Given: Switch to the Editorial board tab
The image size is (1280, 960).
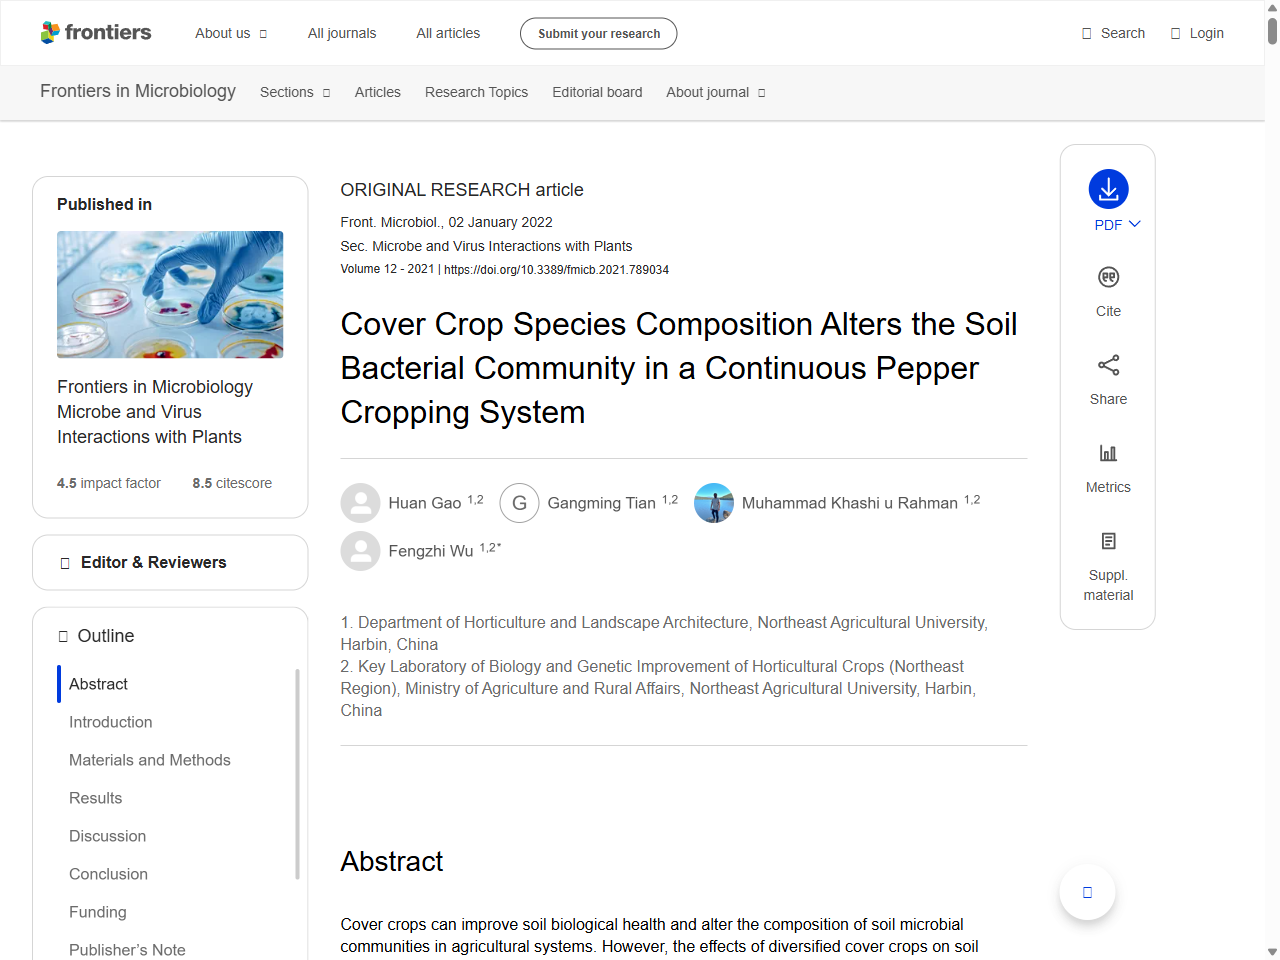Looking at the screenshot, I should [x=597, y=92].
